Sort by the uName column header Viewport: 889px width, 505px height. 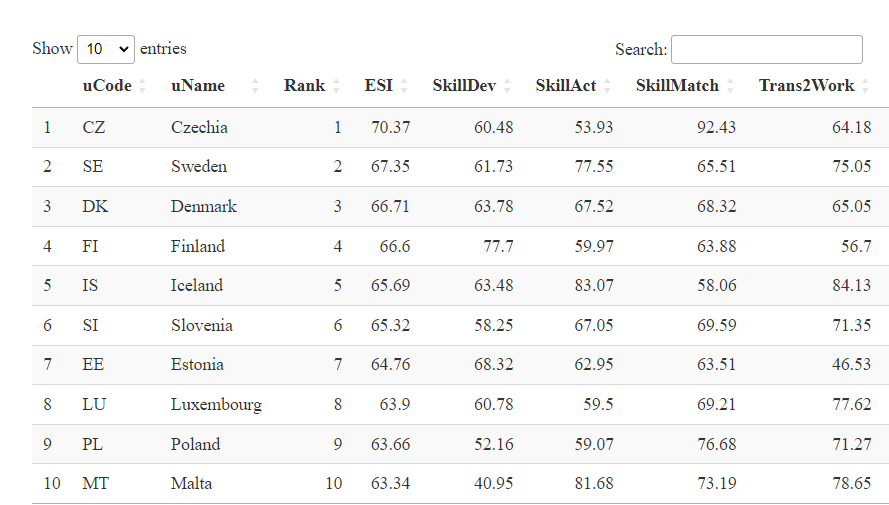tap(198, 86)
